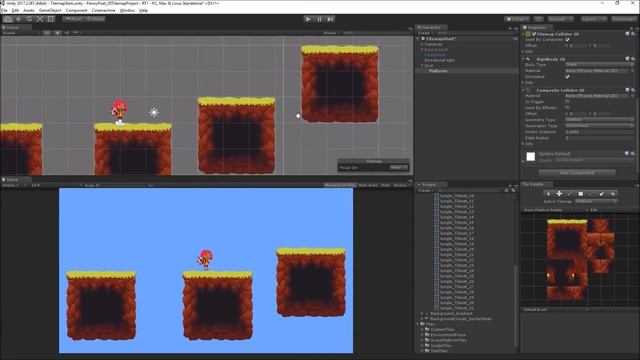Disable the Tilemap Collider 2D component checkbox
This screenshot has height=360, width=640.
[x=534, y=34]
